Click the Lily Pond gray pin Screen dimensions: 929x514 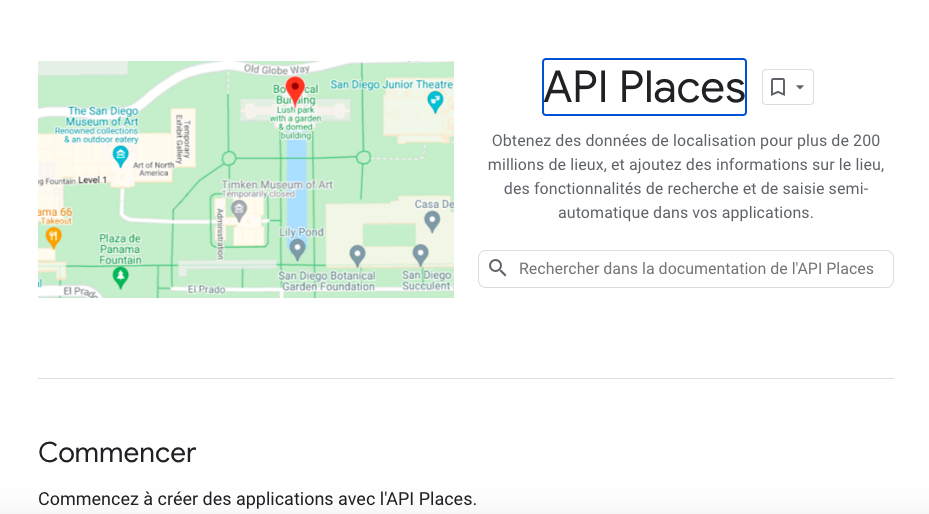[x=297, y=247]
